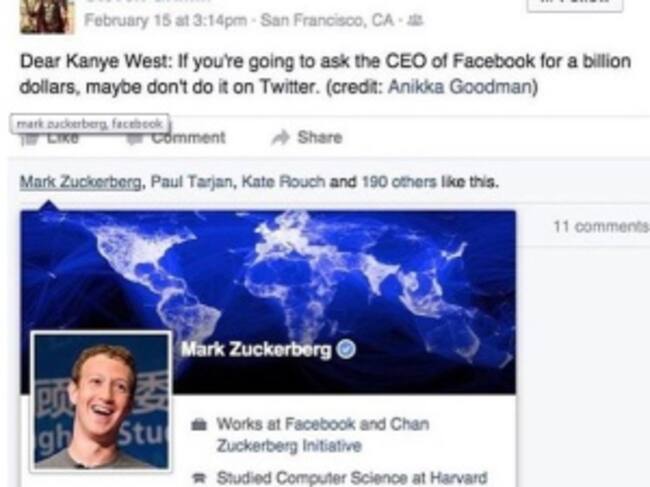The image size is (650, 487).
Task: Expand the 11 comments on the post
Action: click(x=598, y=226)
